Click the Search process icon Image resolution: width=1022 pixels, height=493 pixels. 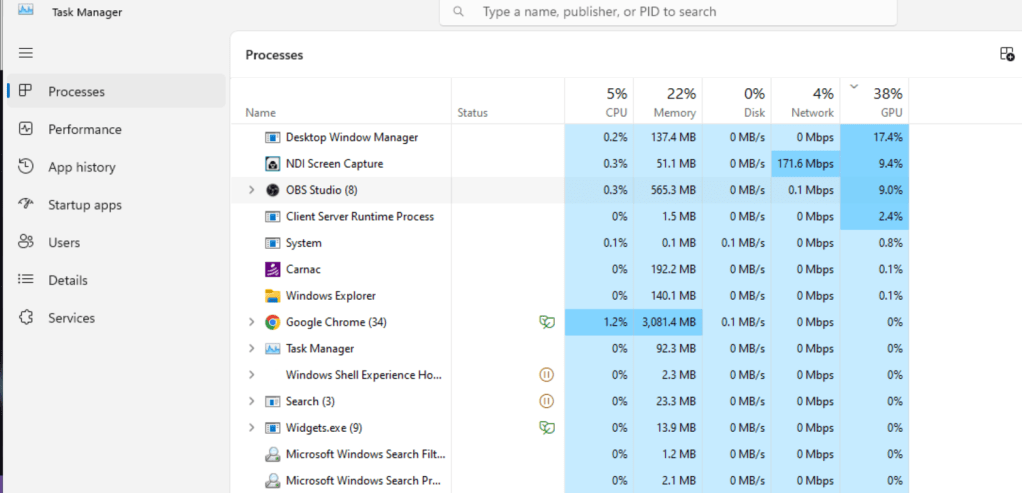tap(272, 402)
